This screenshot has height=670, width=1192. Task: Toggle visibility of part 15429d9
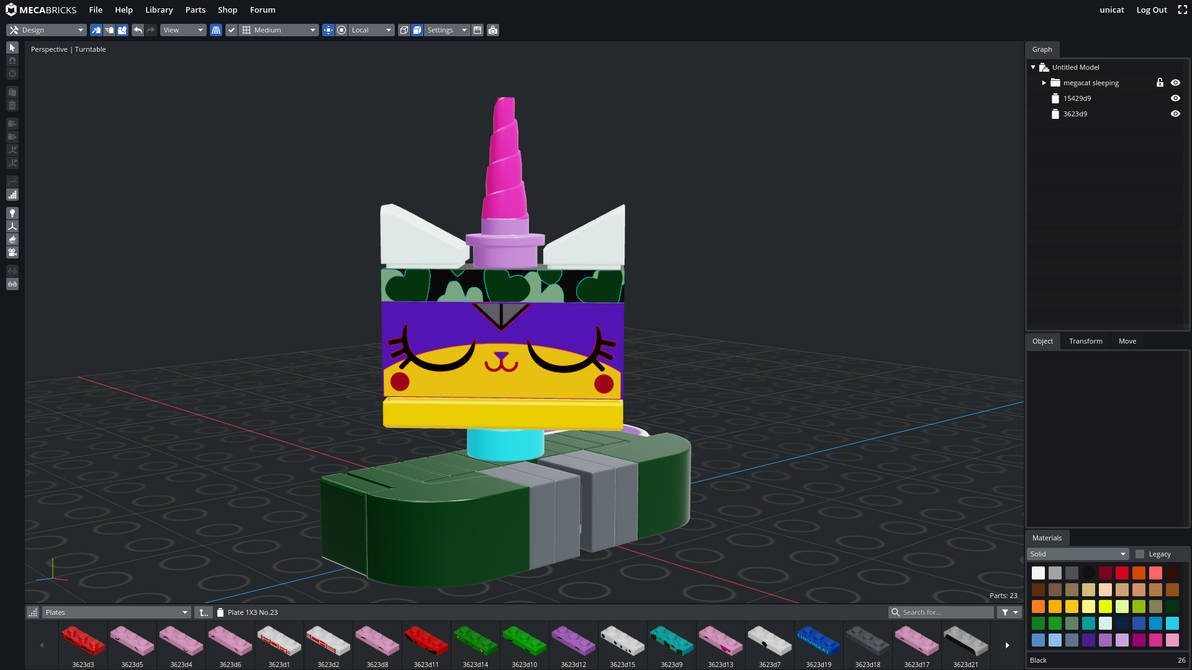point(1175,98)
